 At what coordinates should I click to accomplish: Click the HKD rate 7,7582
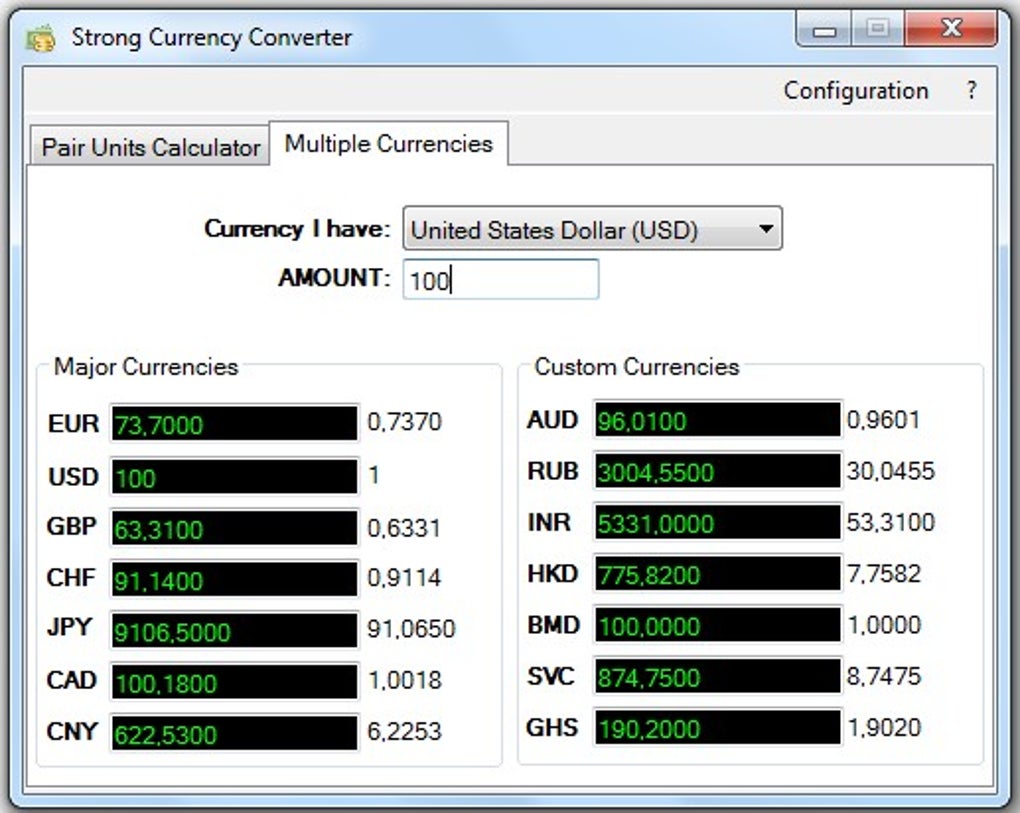pos(884,574)
